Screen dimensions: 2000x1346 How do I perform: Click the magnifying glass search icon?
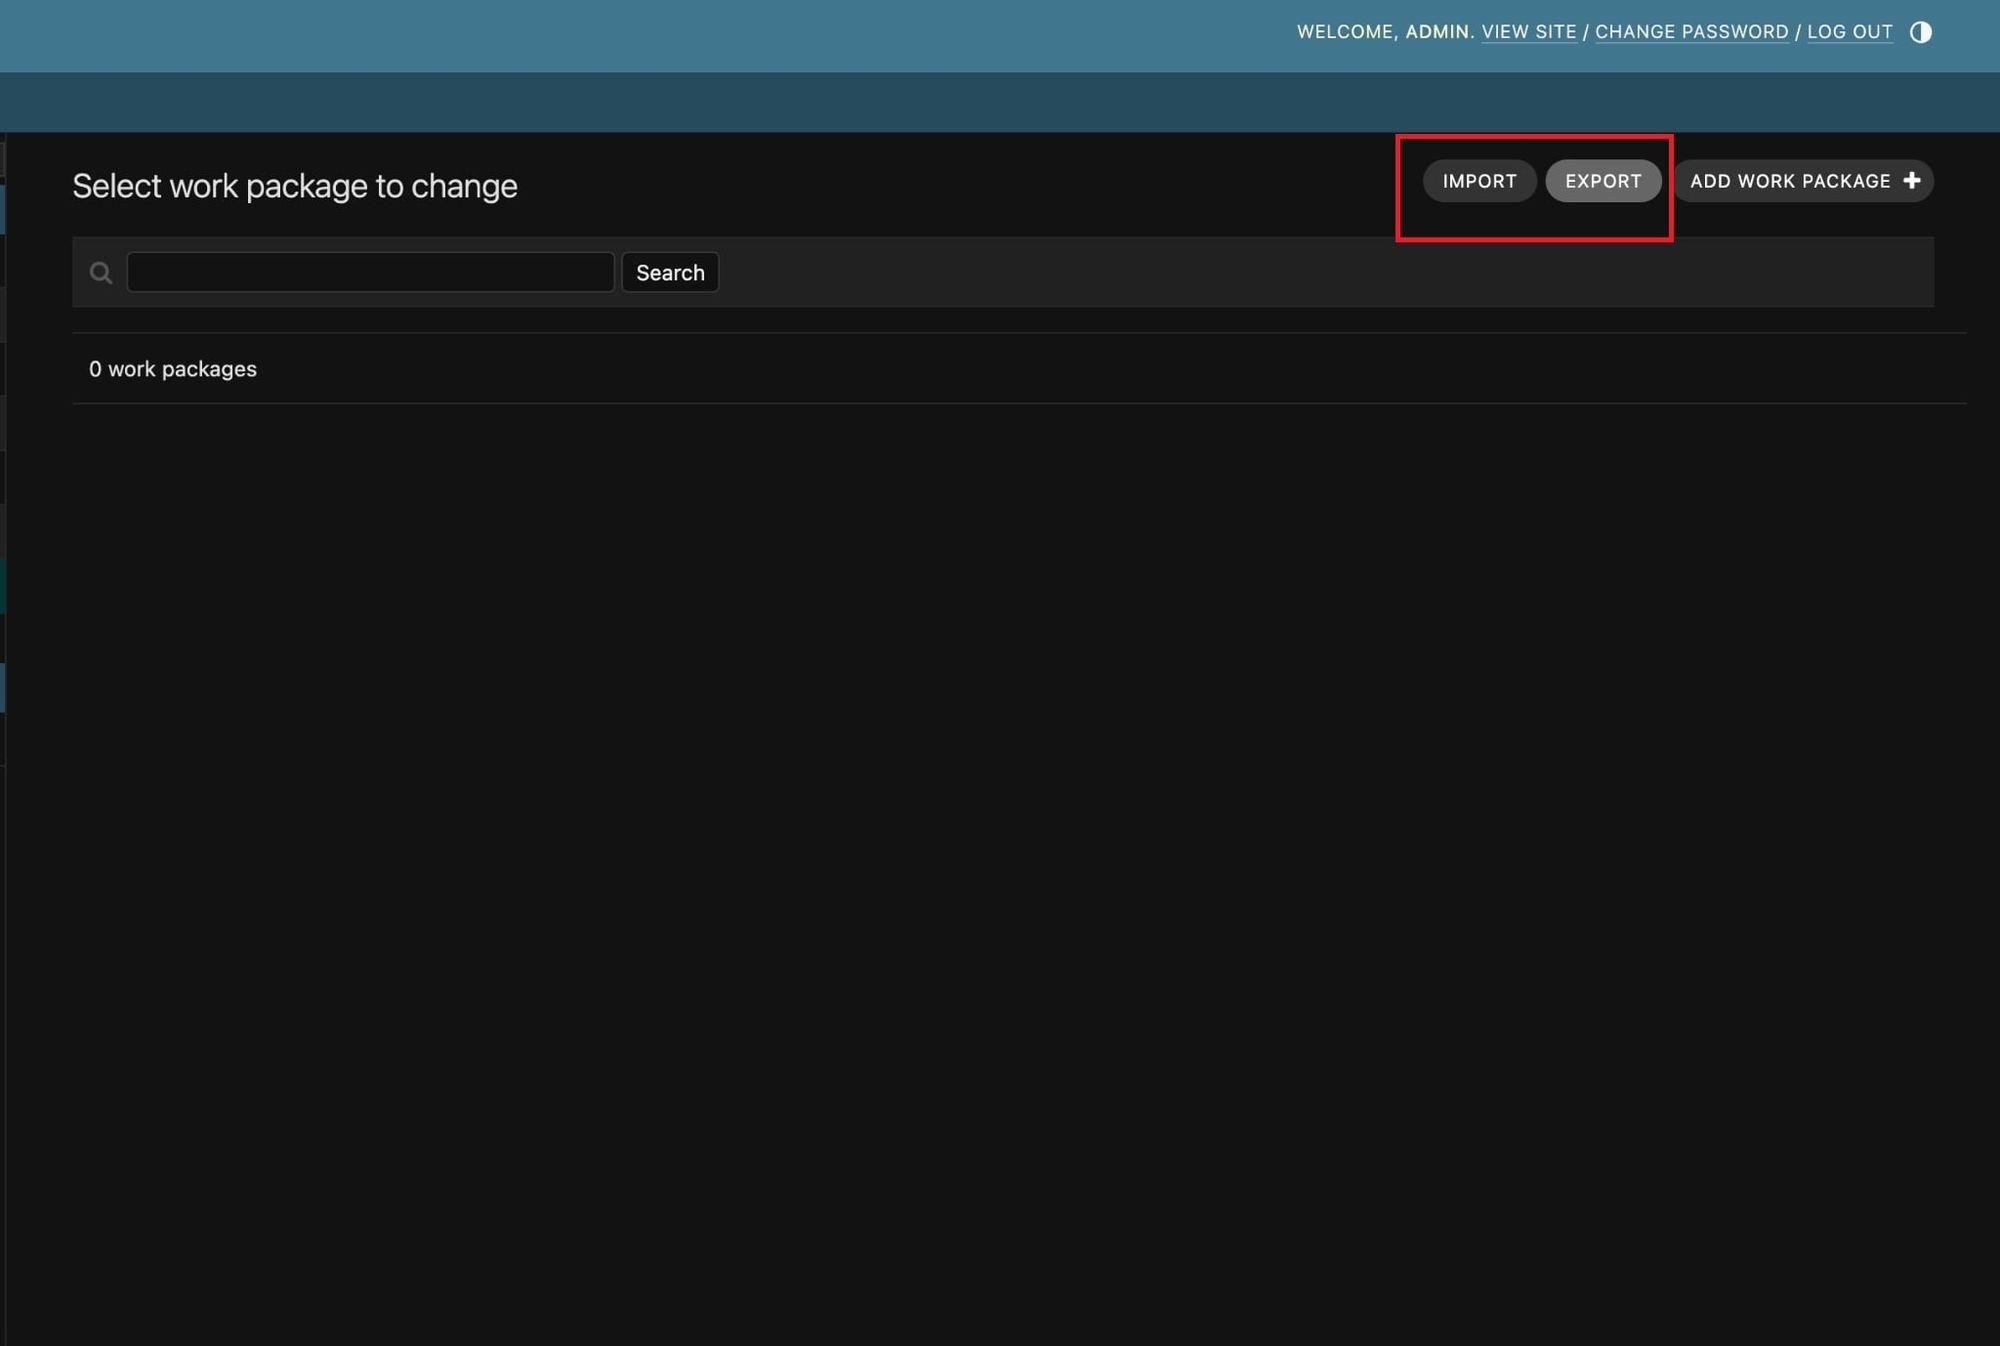101,272
